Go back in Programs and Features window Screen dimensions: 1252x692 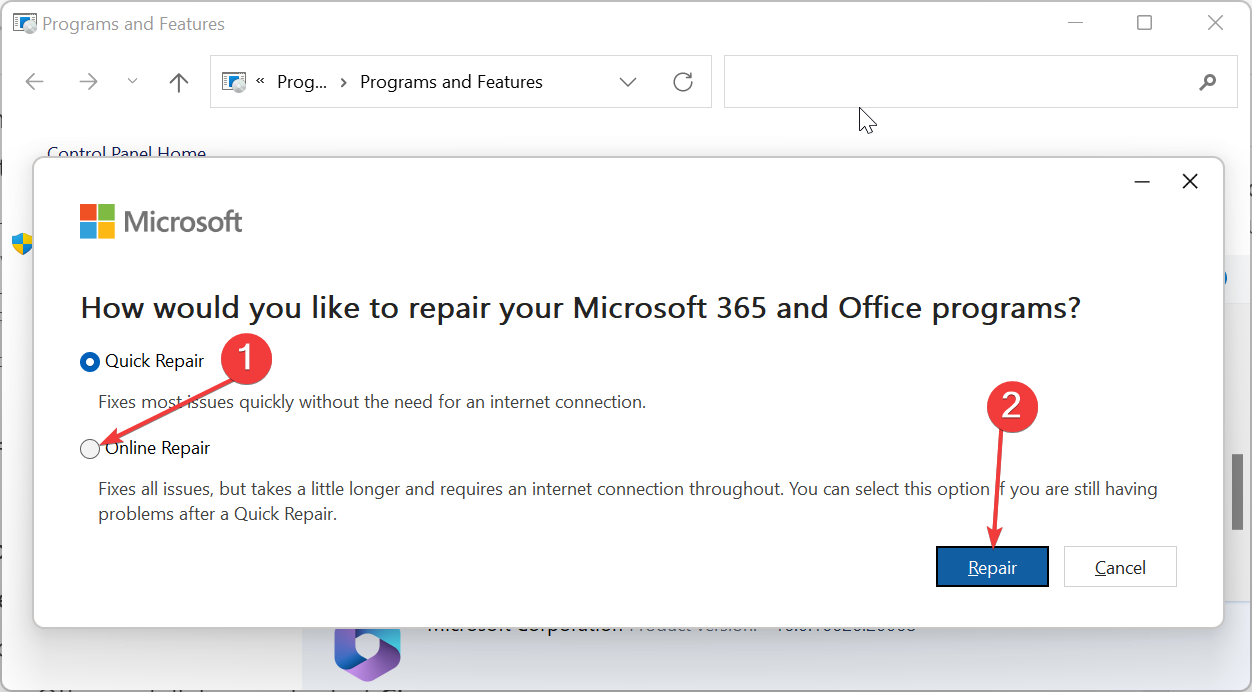[x=35, y=82]
